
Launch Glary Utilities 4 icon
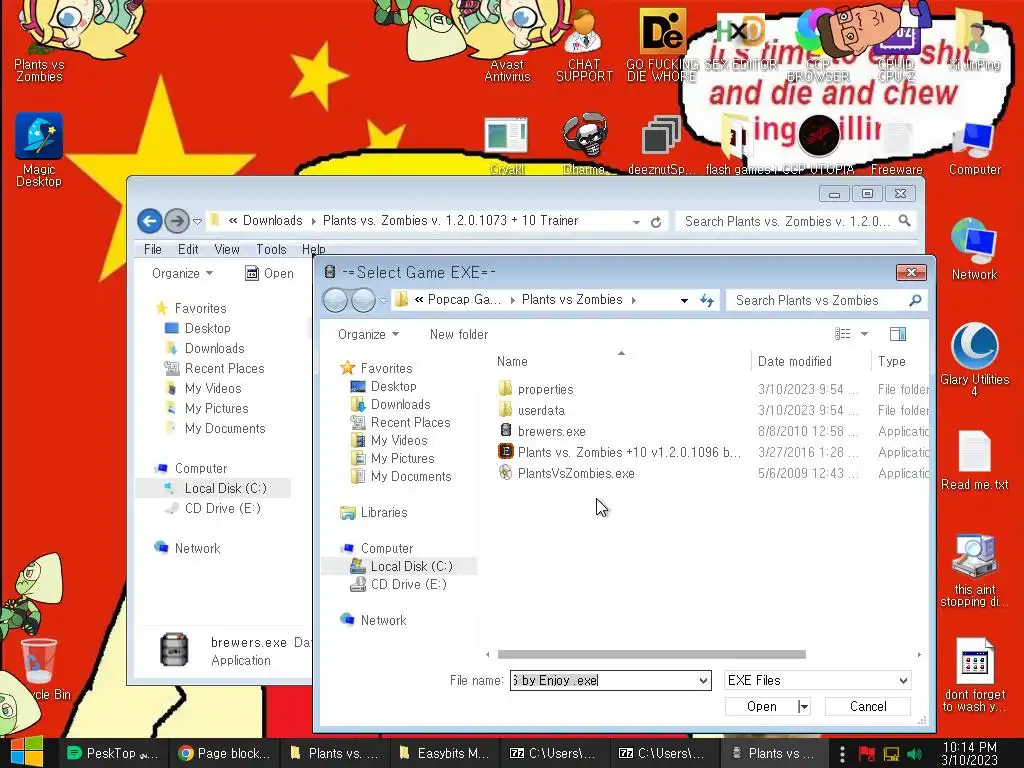click(974, 359)
